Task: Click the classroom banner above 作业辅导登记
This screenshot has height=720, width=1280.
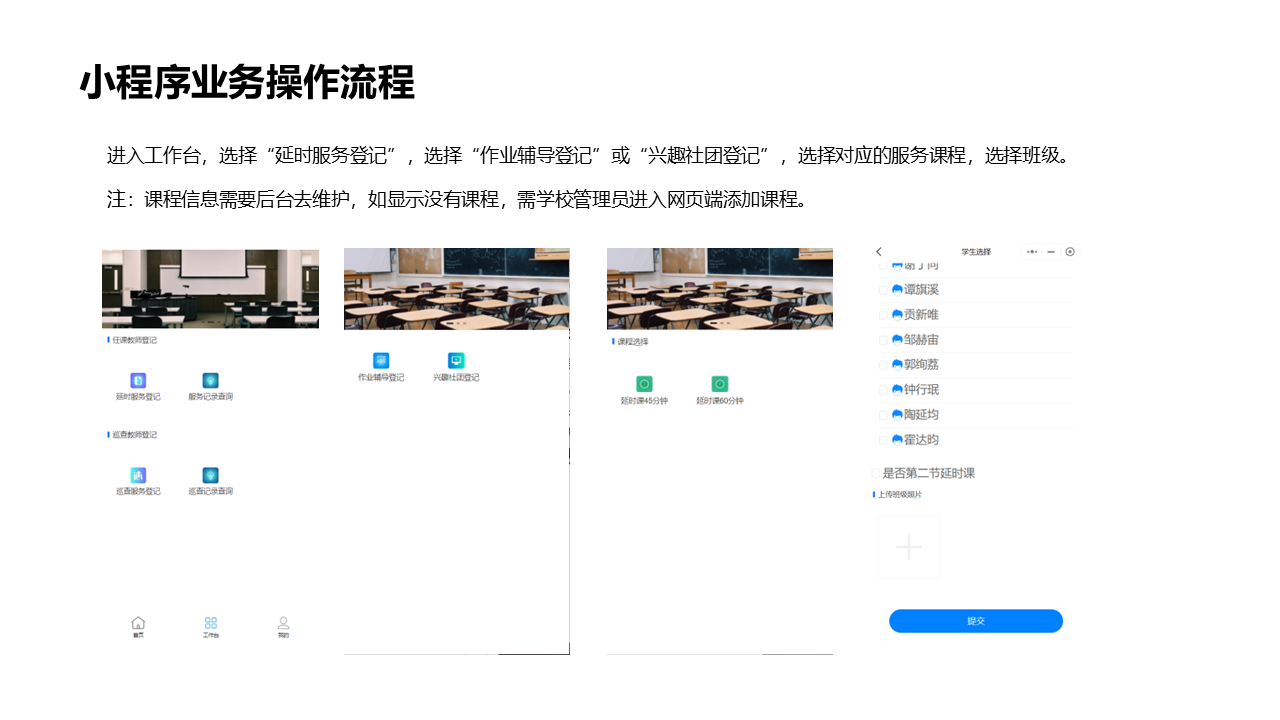Action: 457,289
